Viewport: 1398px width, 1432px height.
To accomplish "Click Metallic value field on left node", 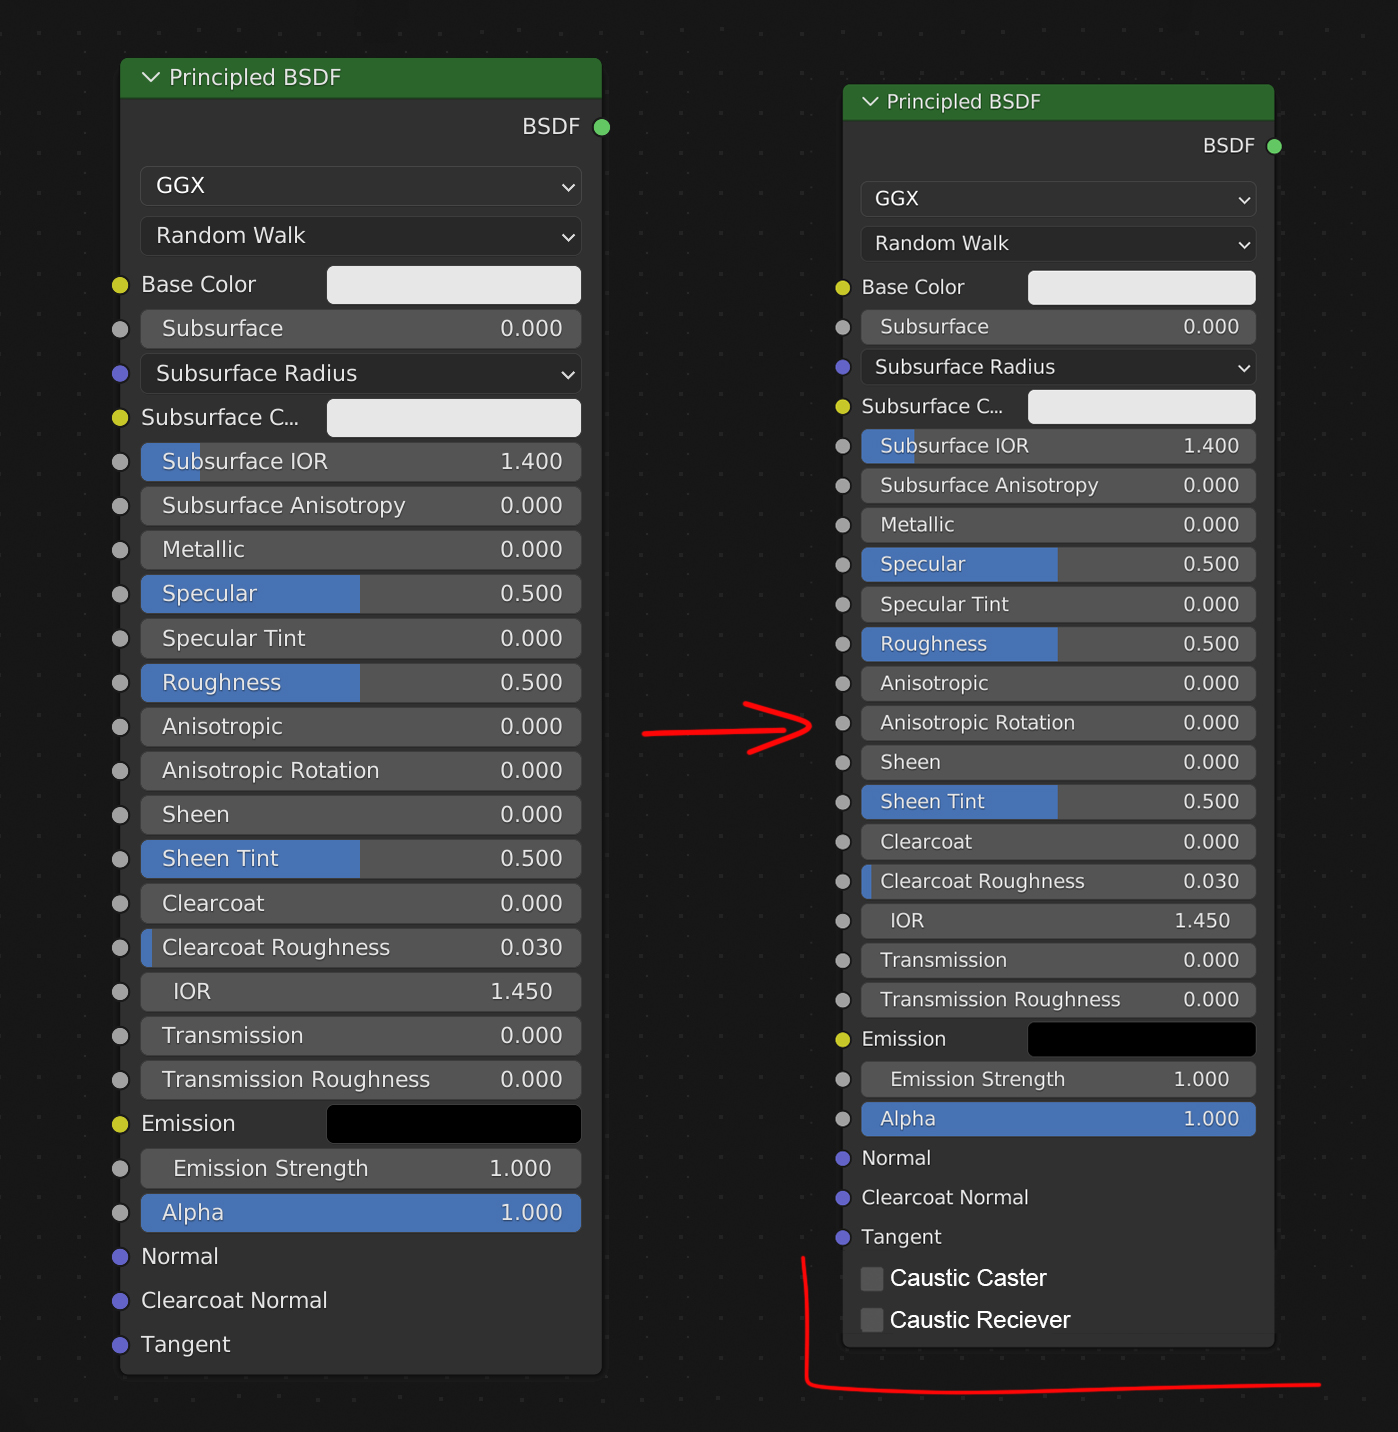I will 361,550.
